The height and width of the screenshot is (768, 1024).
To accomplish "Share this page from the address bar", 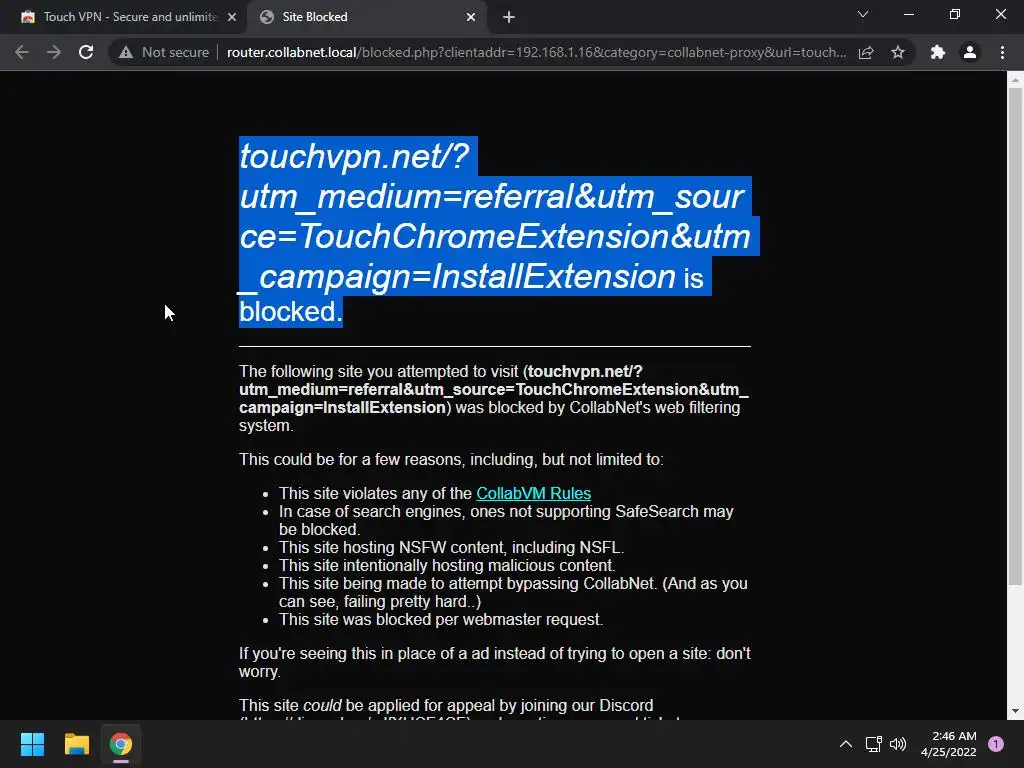I will click(866, 52).
